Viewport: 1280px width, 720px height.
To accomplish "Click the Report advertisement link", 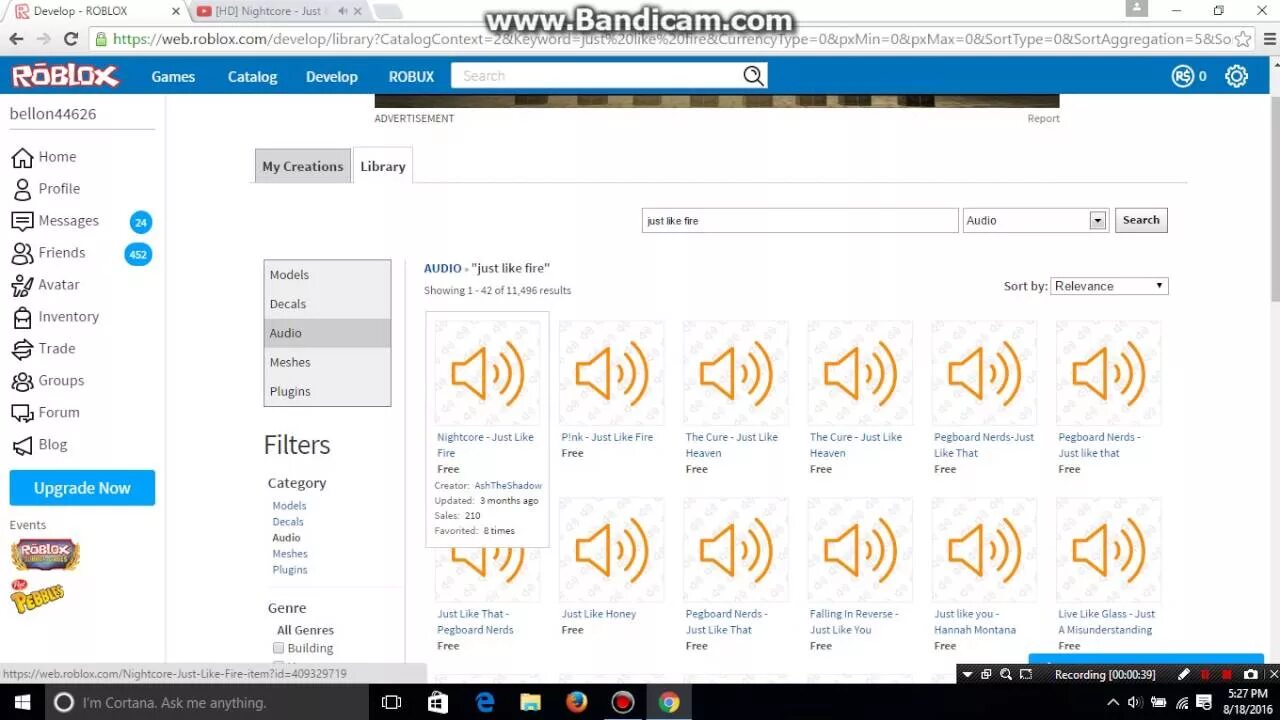I will 1043,118.
